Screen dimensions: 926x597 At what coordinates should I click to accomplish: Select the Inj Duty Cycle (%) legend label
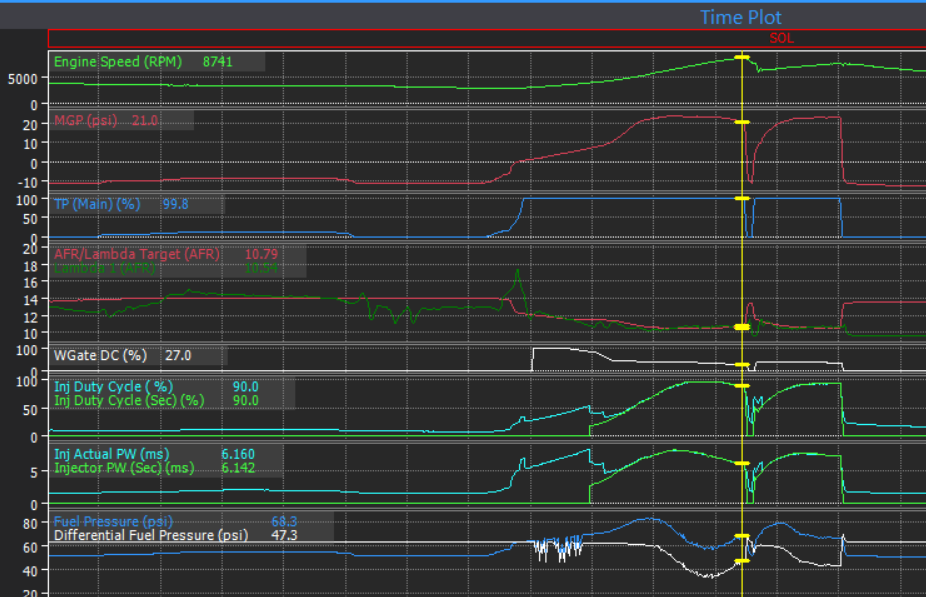[113, 387]
